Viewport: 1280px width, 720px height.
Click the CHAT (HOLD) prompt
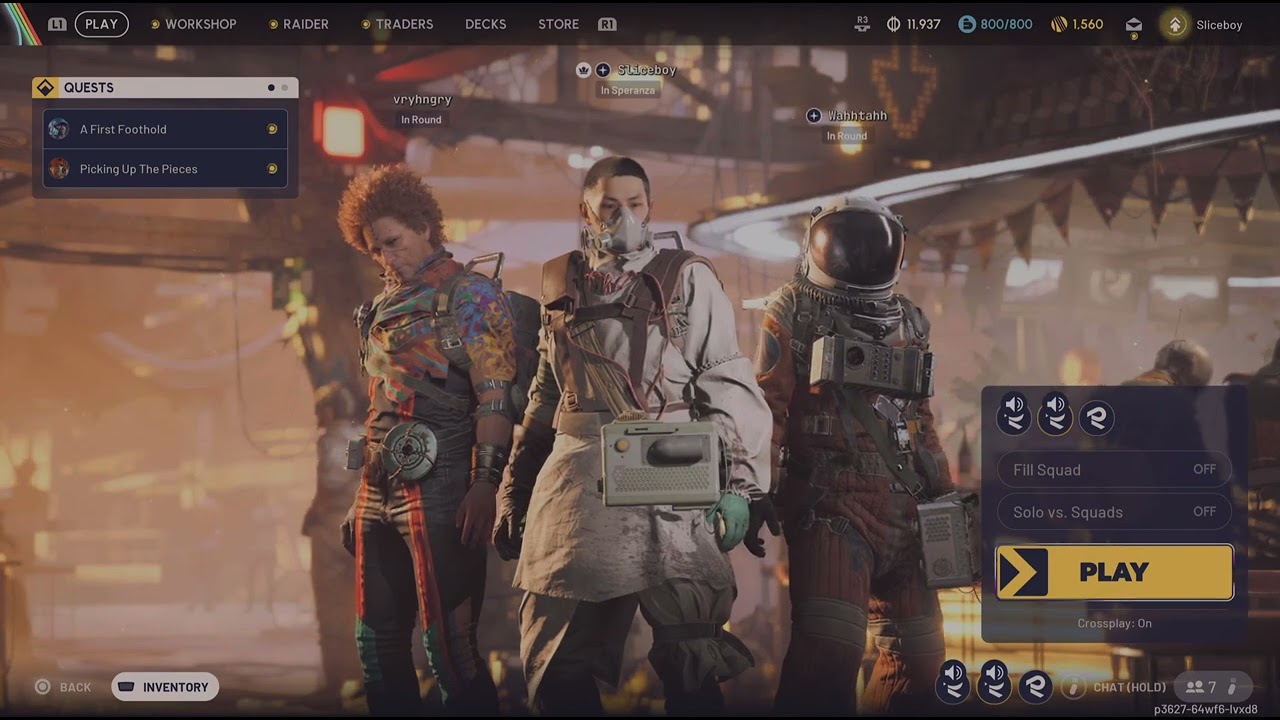coord(1130,687)
